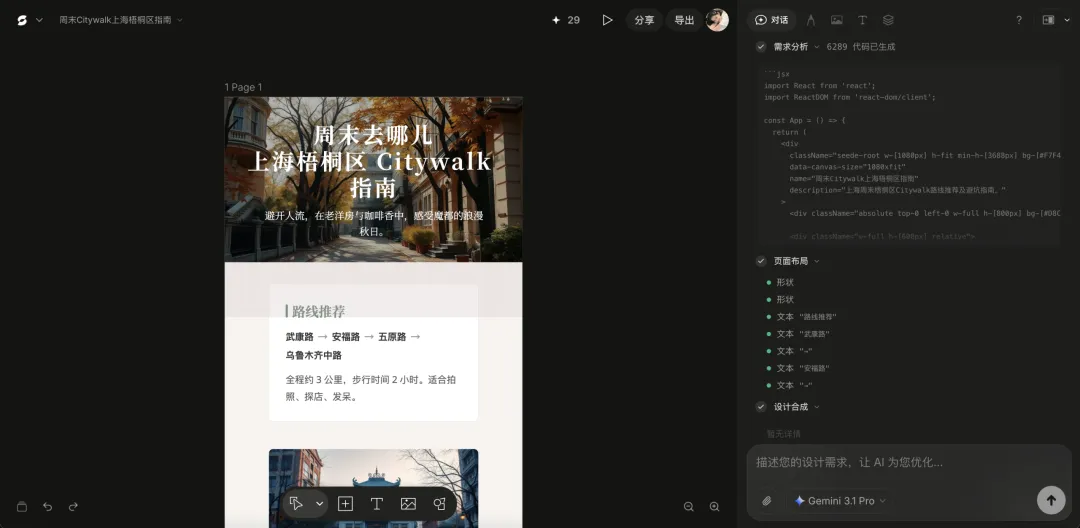Toggle the 页面布局 check circle
The width and height of the screenshot is (1080, 528).
point(761,261)
